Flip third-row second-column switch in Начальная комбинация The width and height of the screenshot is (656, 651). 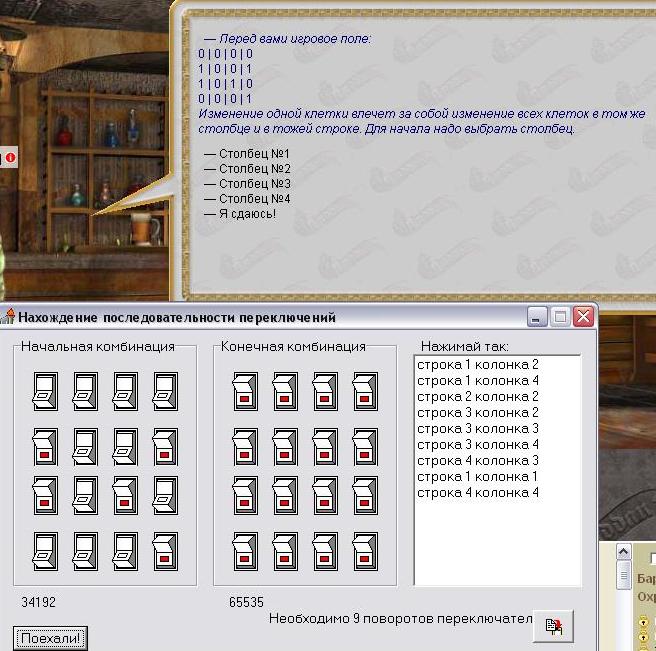[85, 494]
